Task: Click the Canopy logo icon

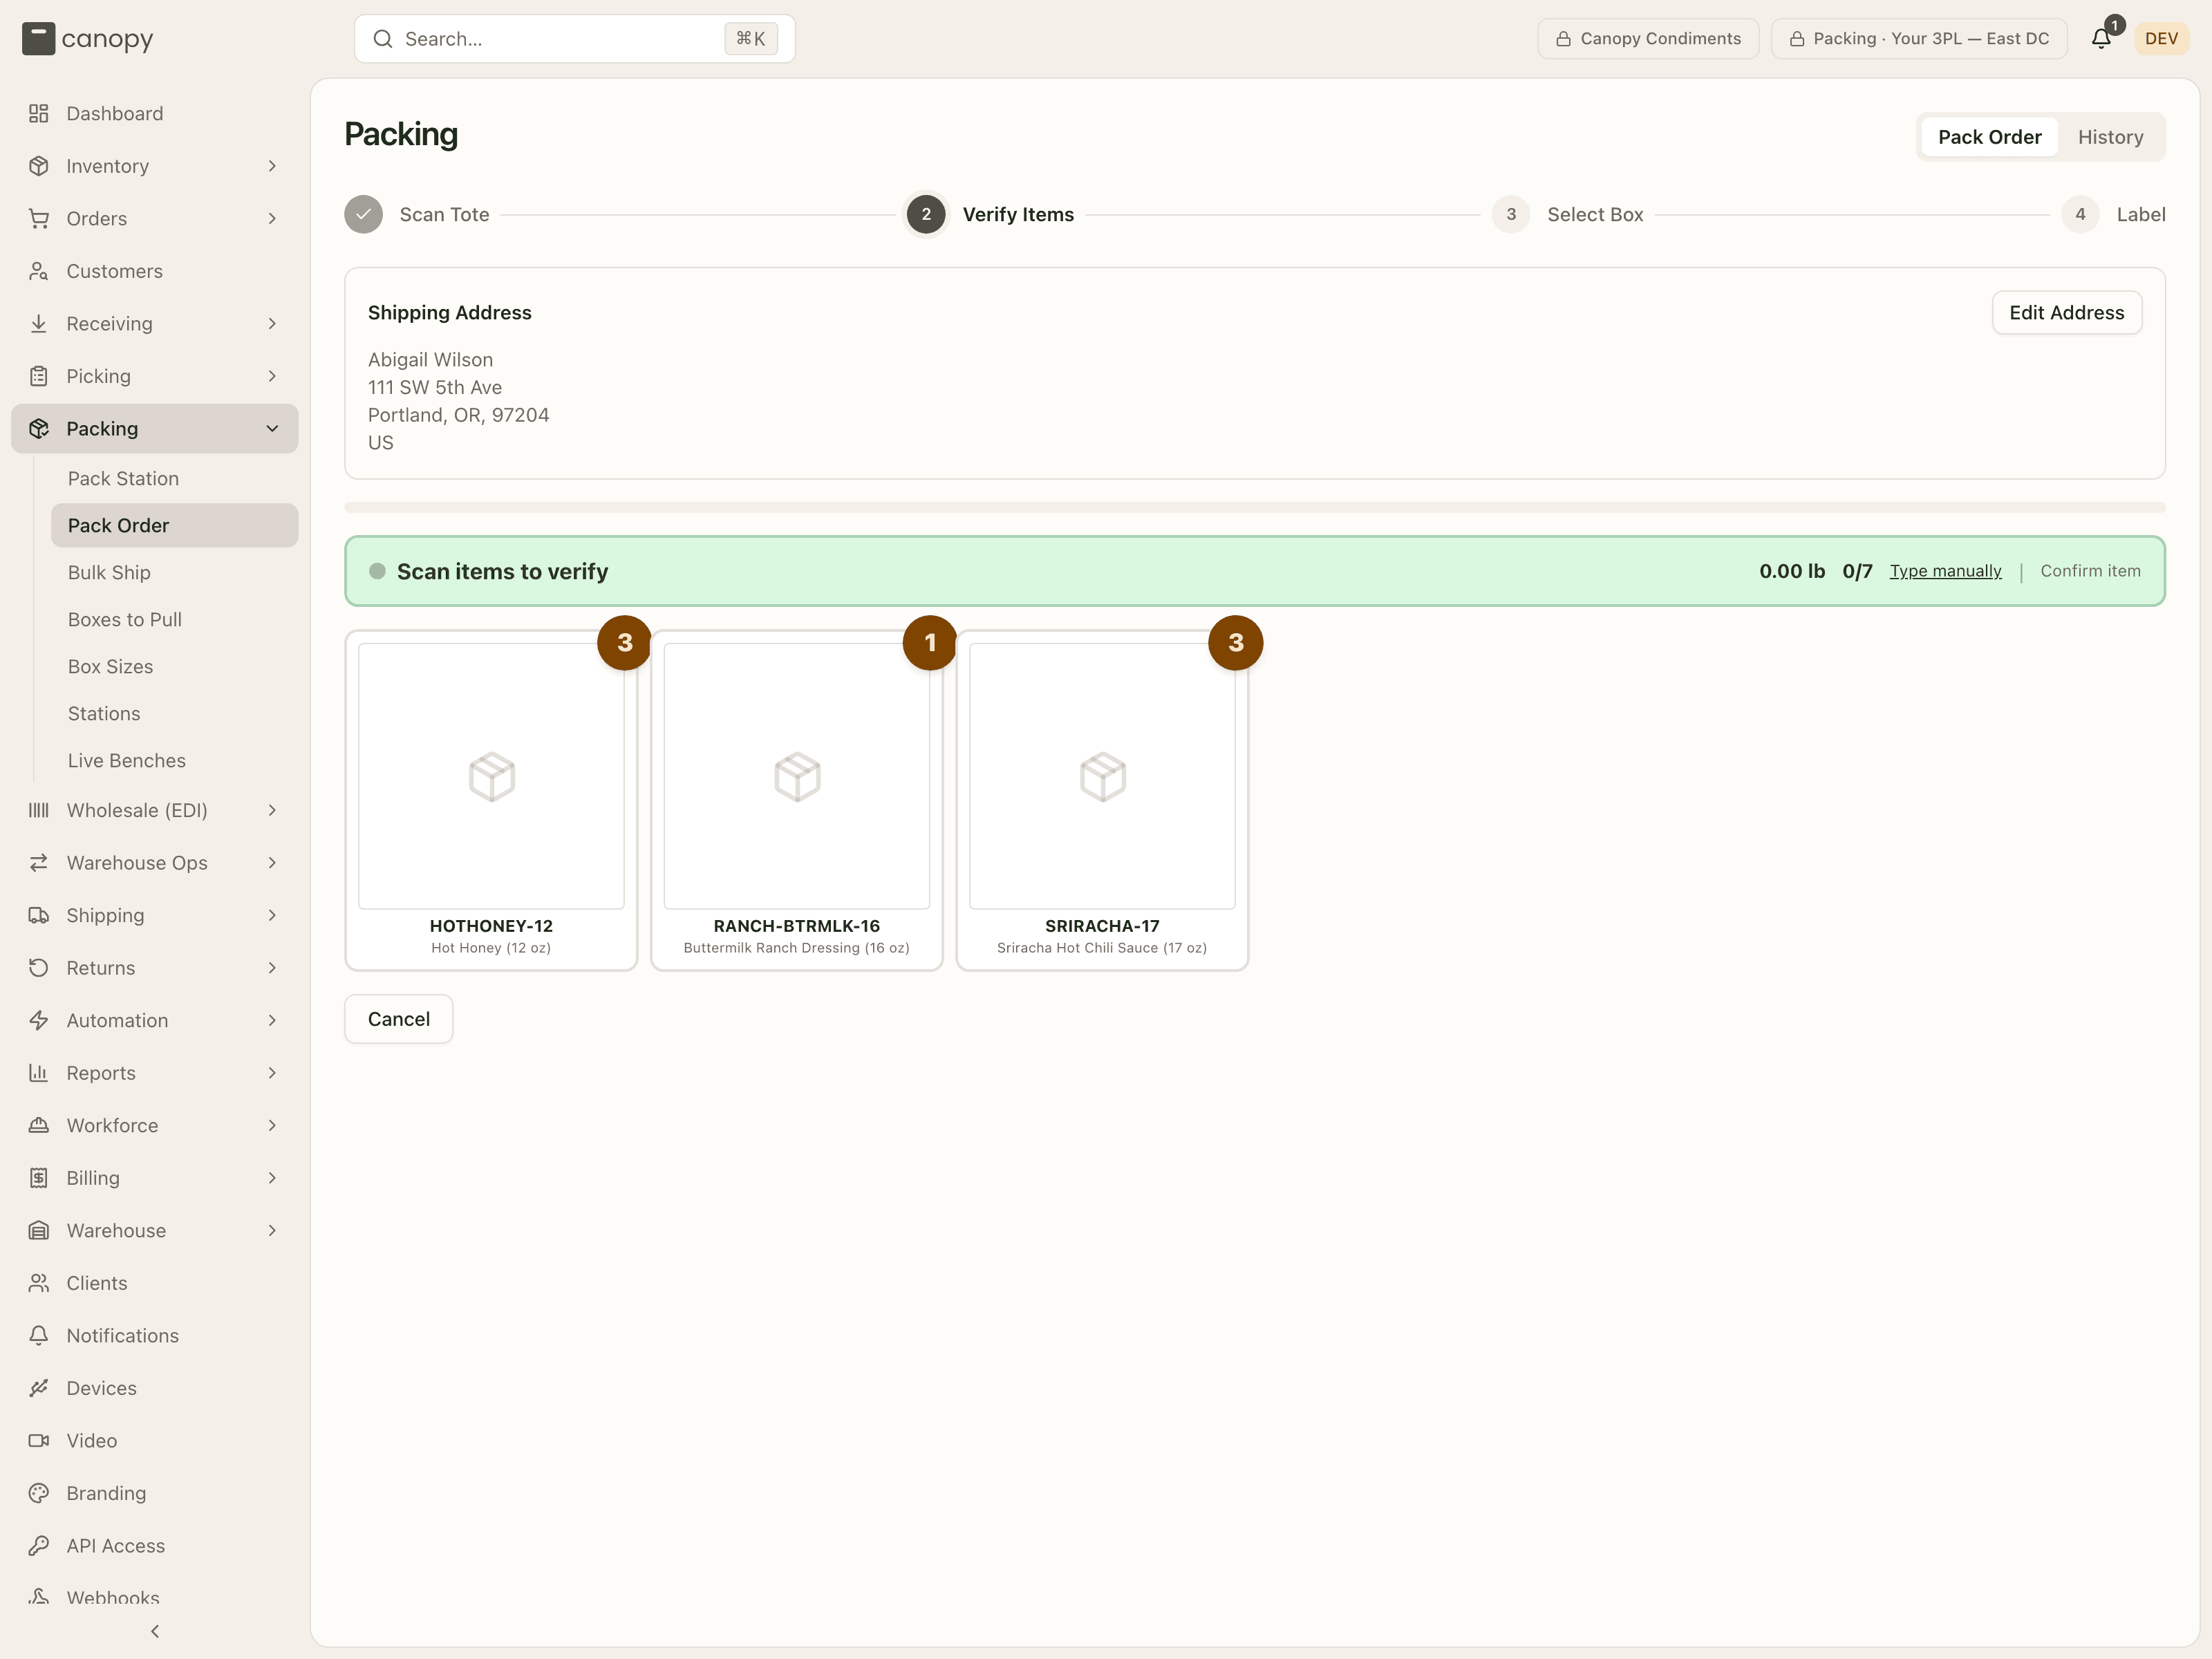Action: point(38,39)
